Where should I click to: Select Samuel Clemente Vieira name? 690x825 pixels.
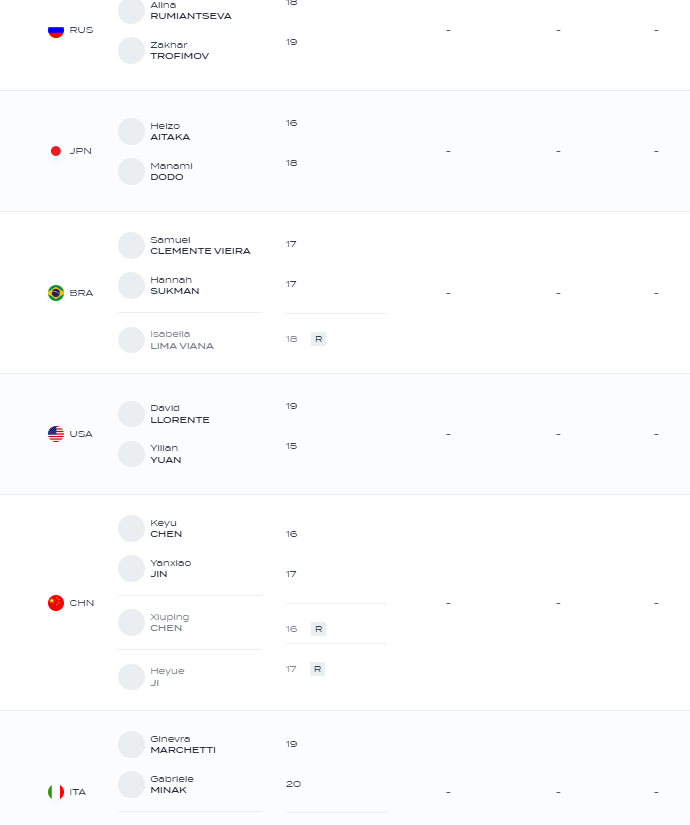201,246
